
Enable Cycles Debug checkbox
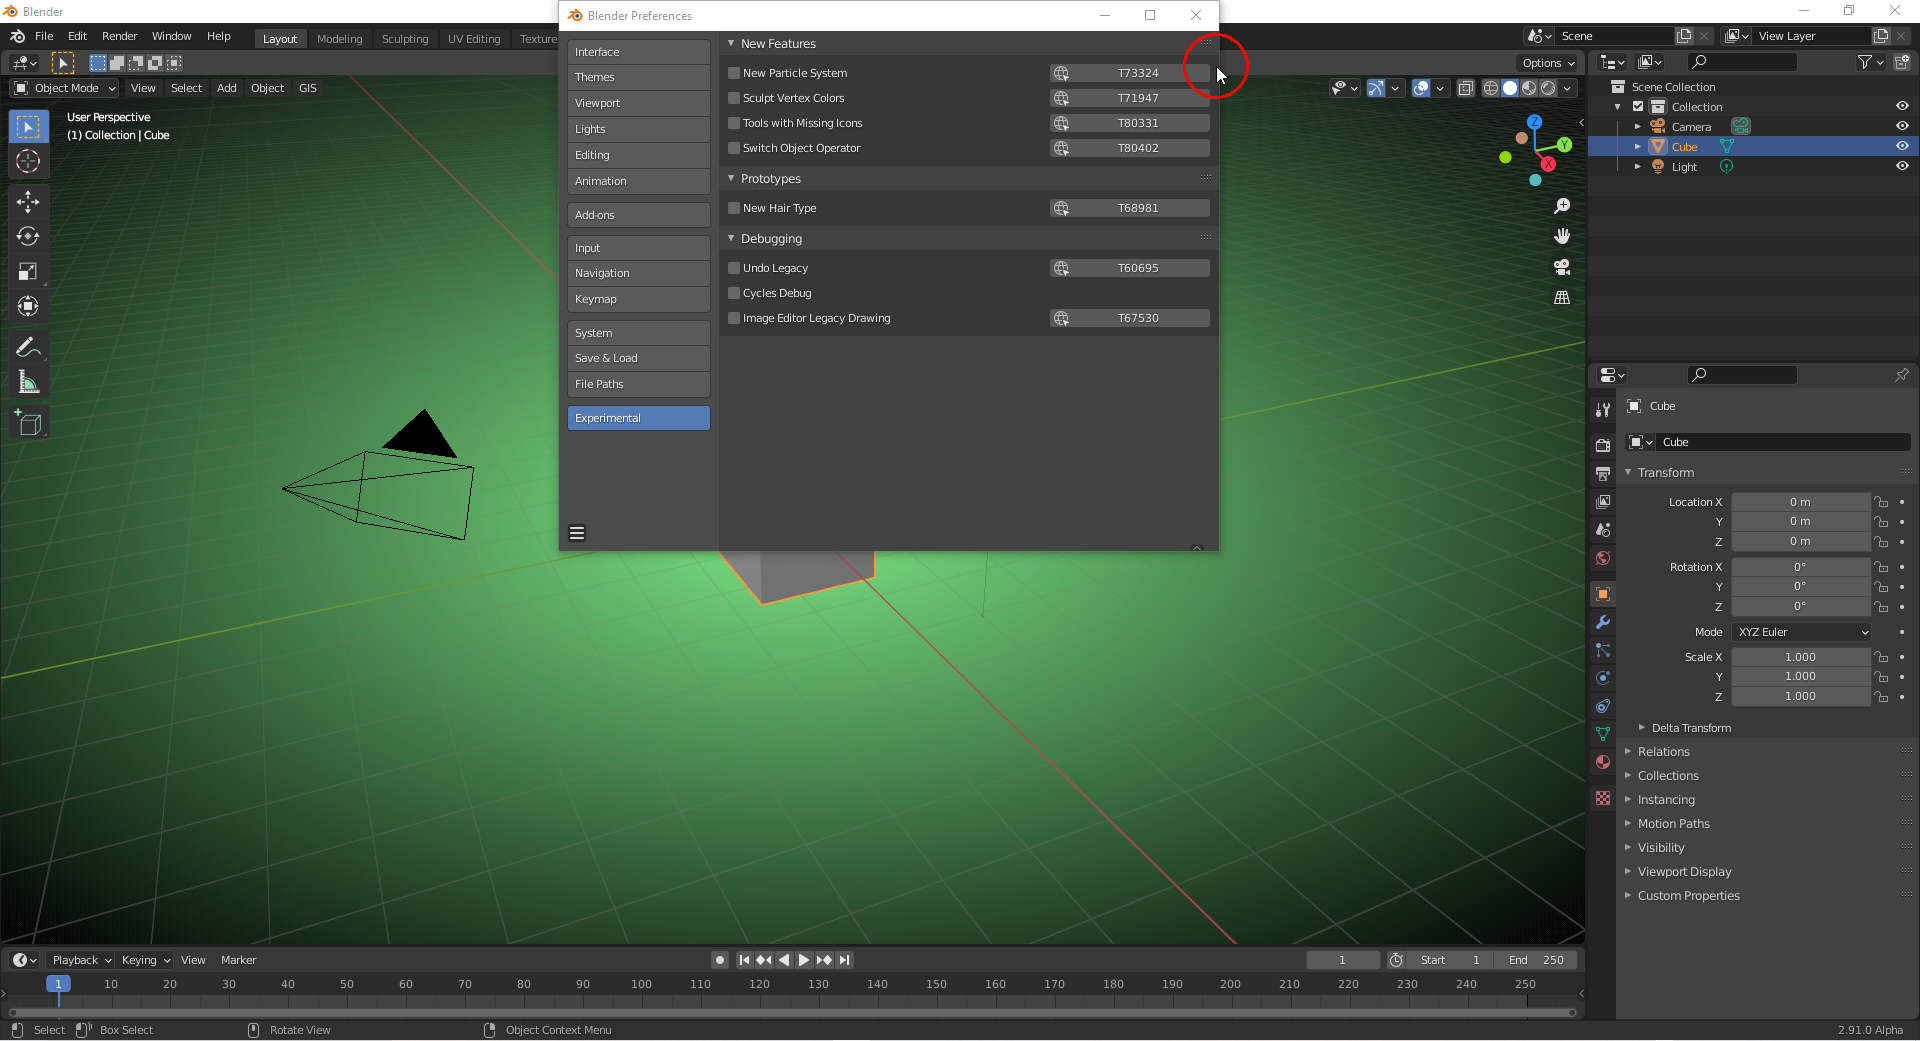(734, 293)
